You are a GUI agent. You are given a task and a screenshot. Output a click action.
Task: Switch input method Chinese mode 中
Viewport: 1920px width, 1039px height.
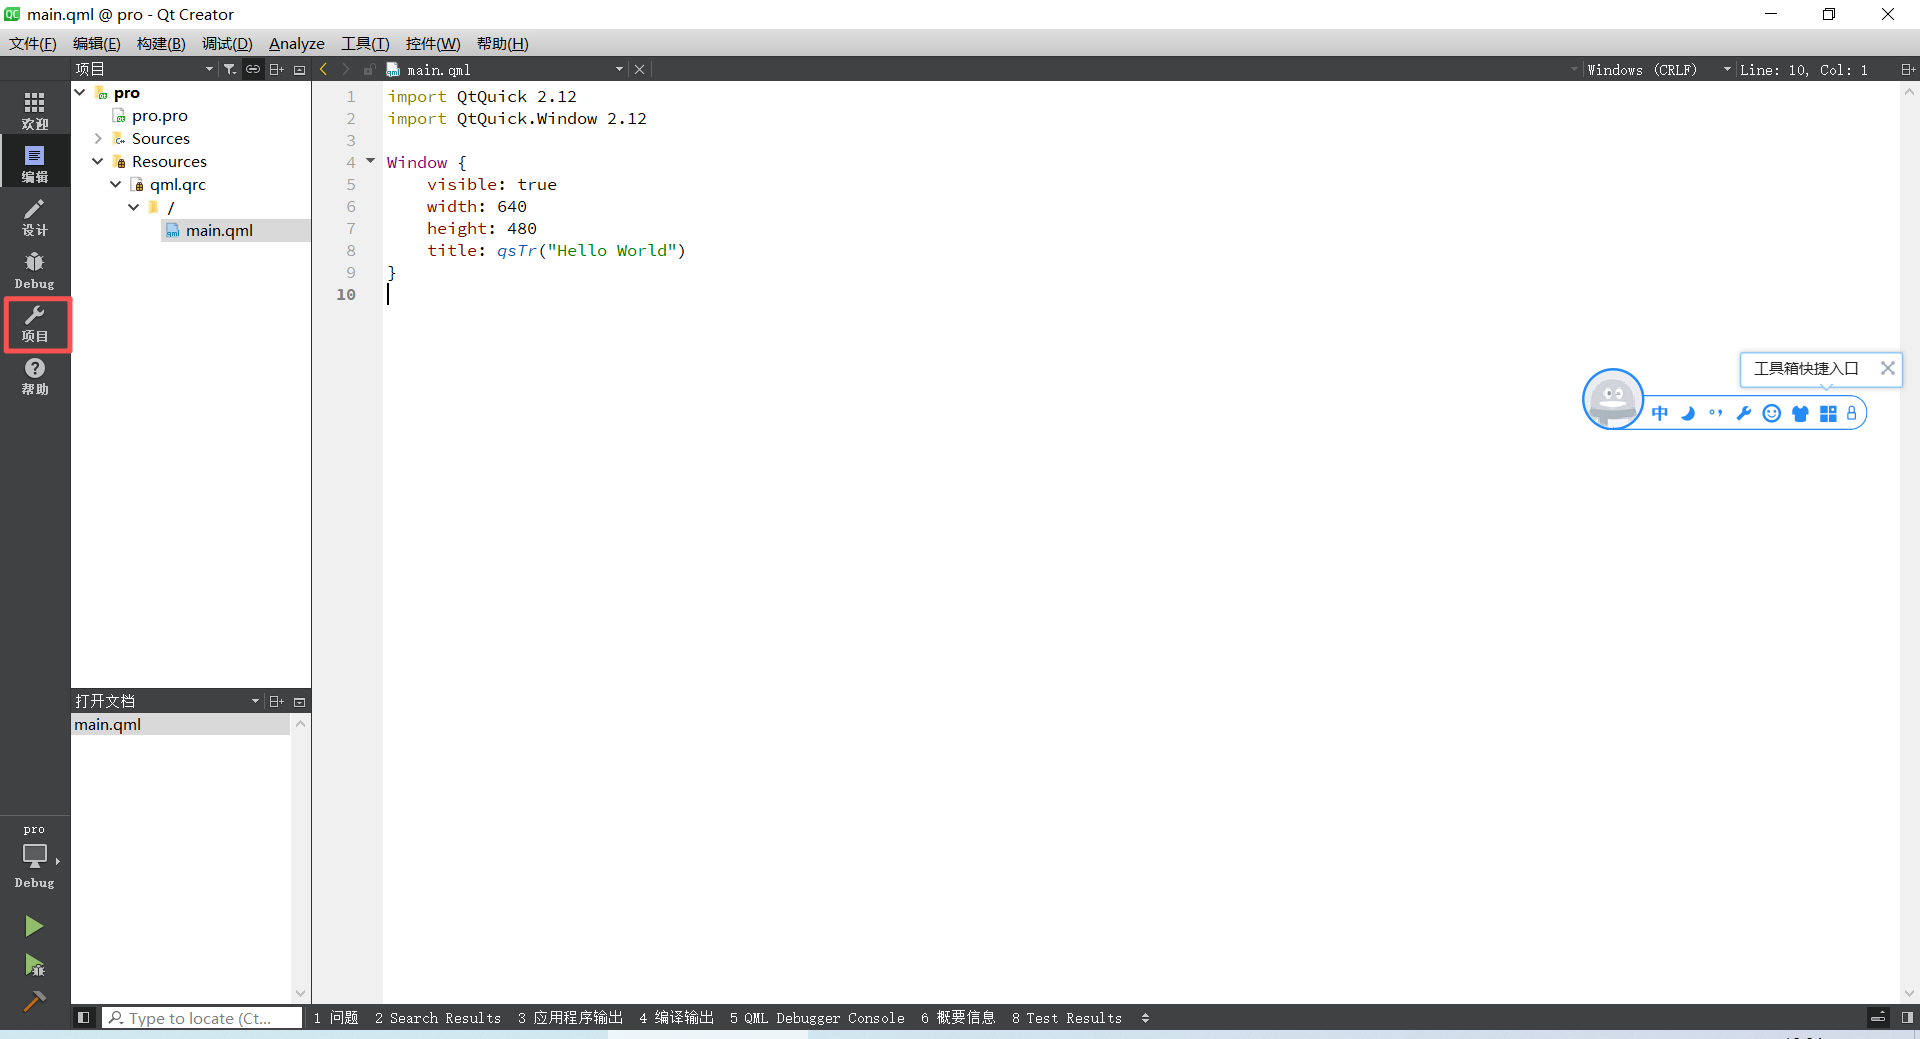click(1660, 413)
